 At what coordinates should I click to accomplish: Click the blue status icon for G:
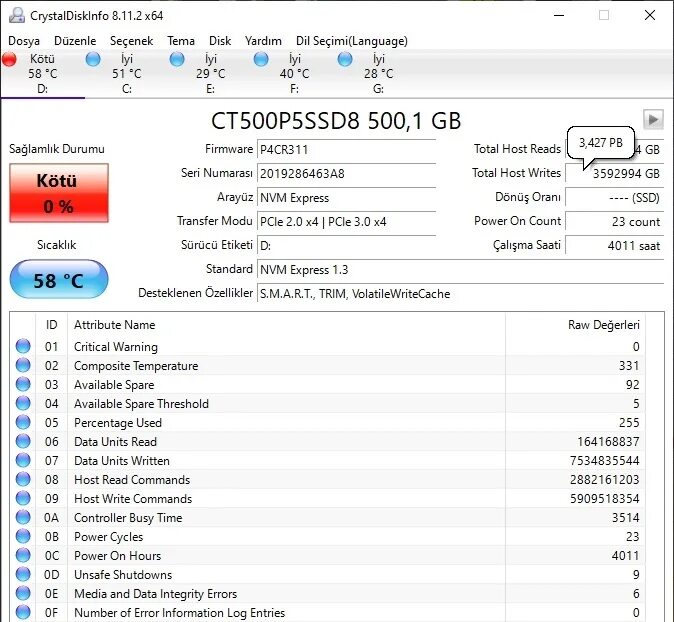pyautogui.click(x=345, y=59)
